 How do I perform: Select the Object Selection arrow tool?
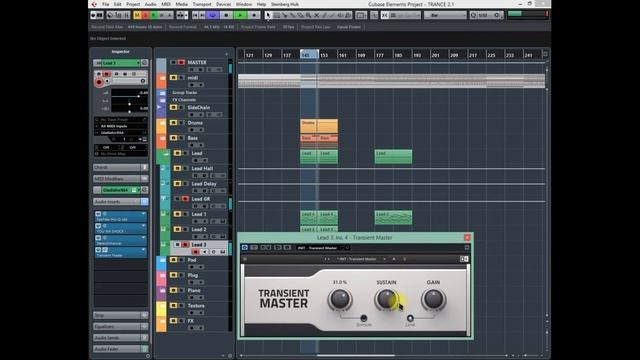click(x=268, y=15)
